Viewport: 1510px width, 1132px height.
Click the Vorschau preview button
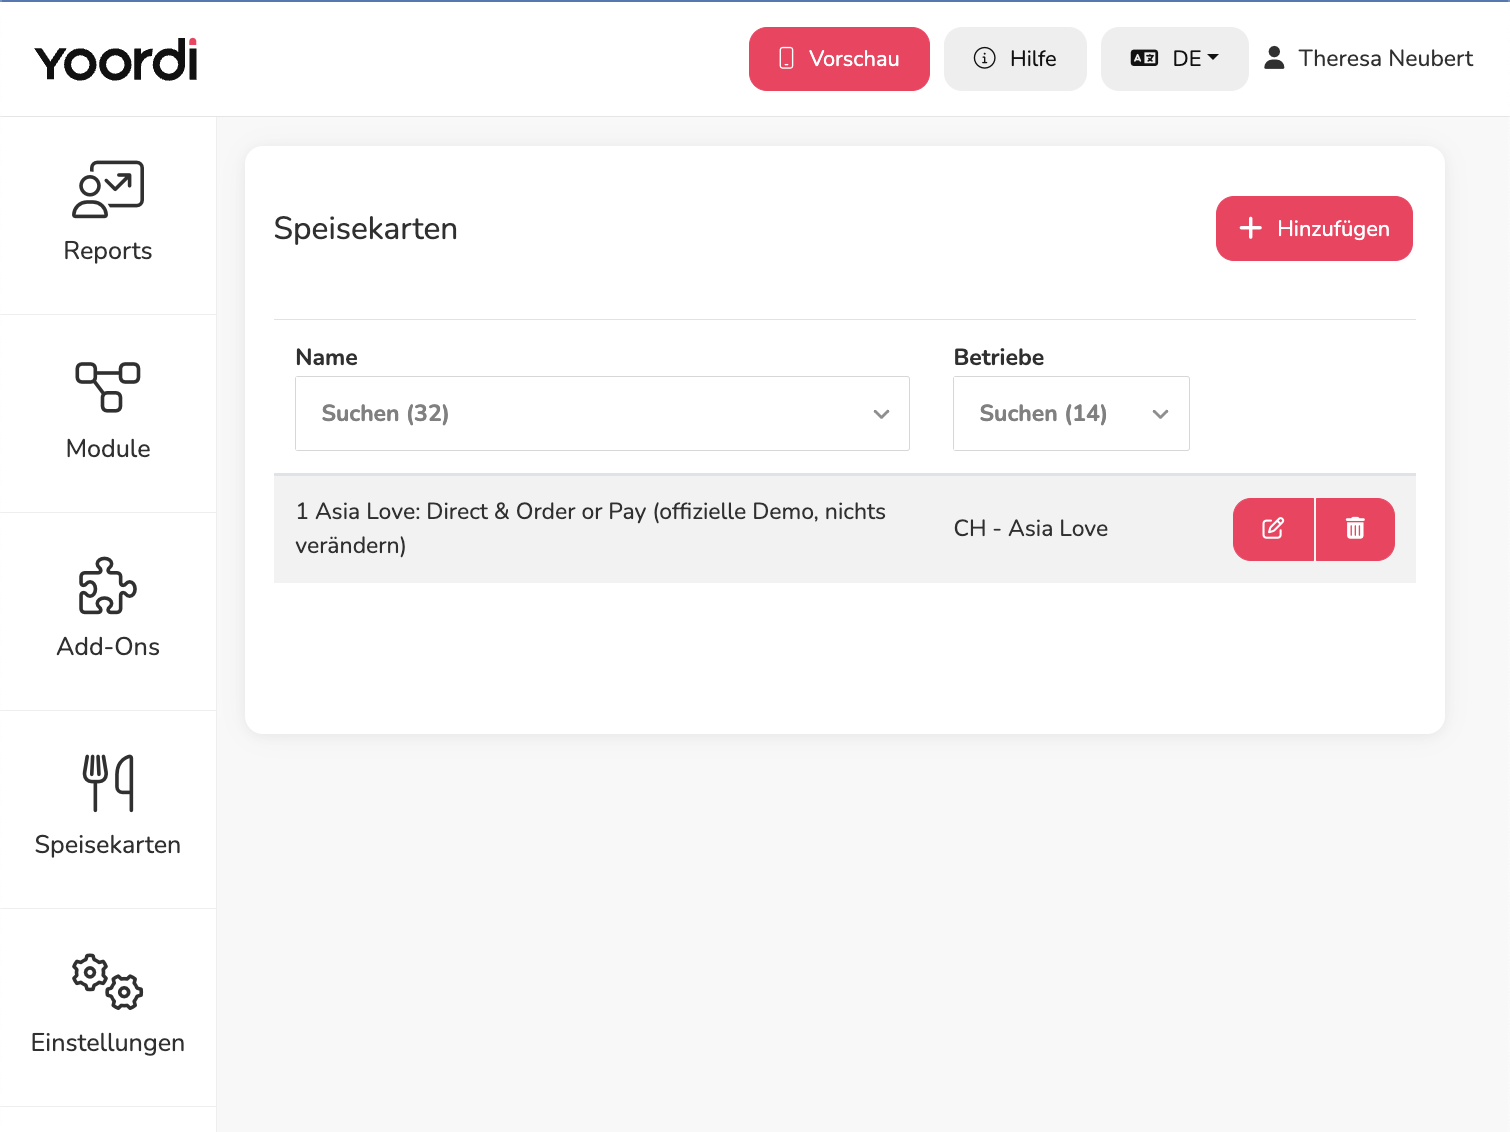[x=839, y=59]
